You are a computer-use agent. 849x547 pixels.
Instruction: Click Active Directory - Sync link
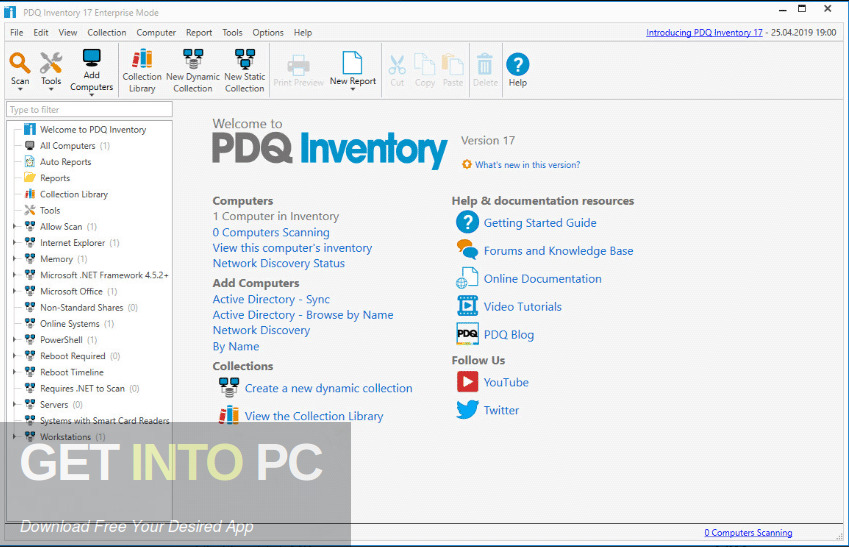tap(271, 299)
